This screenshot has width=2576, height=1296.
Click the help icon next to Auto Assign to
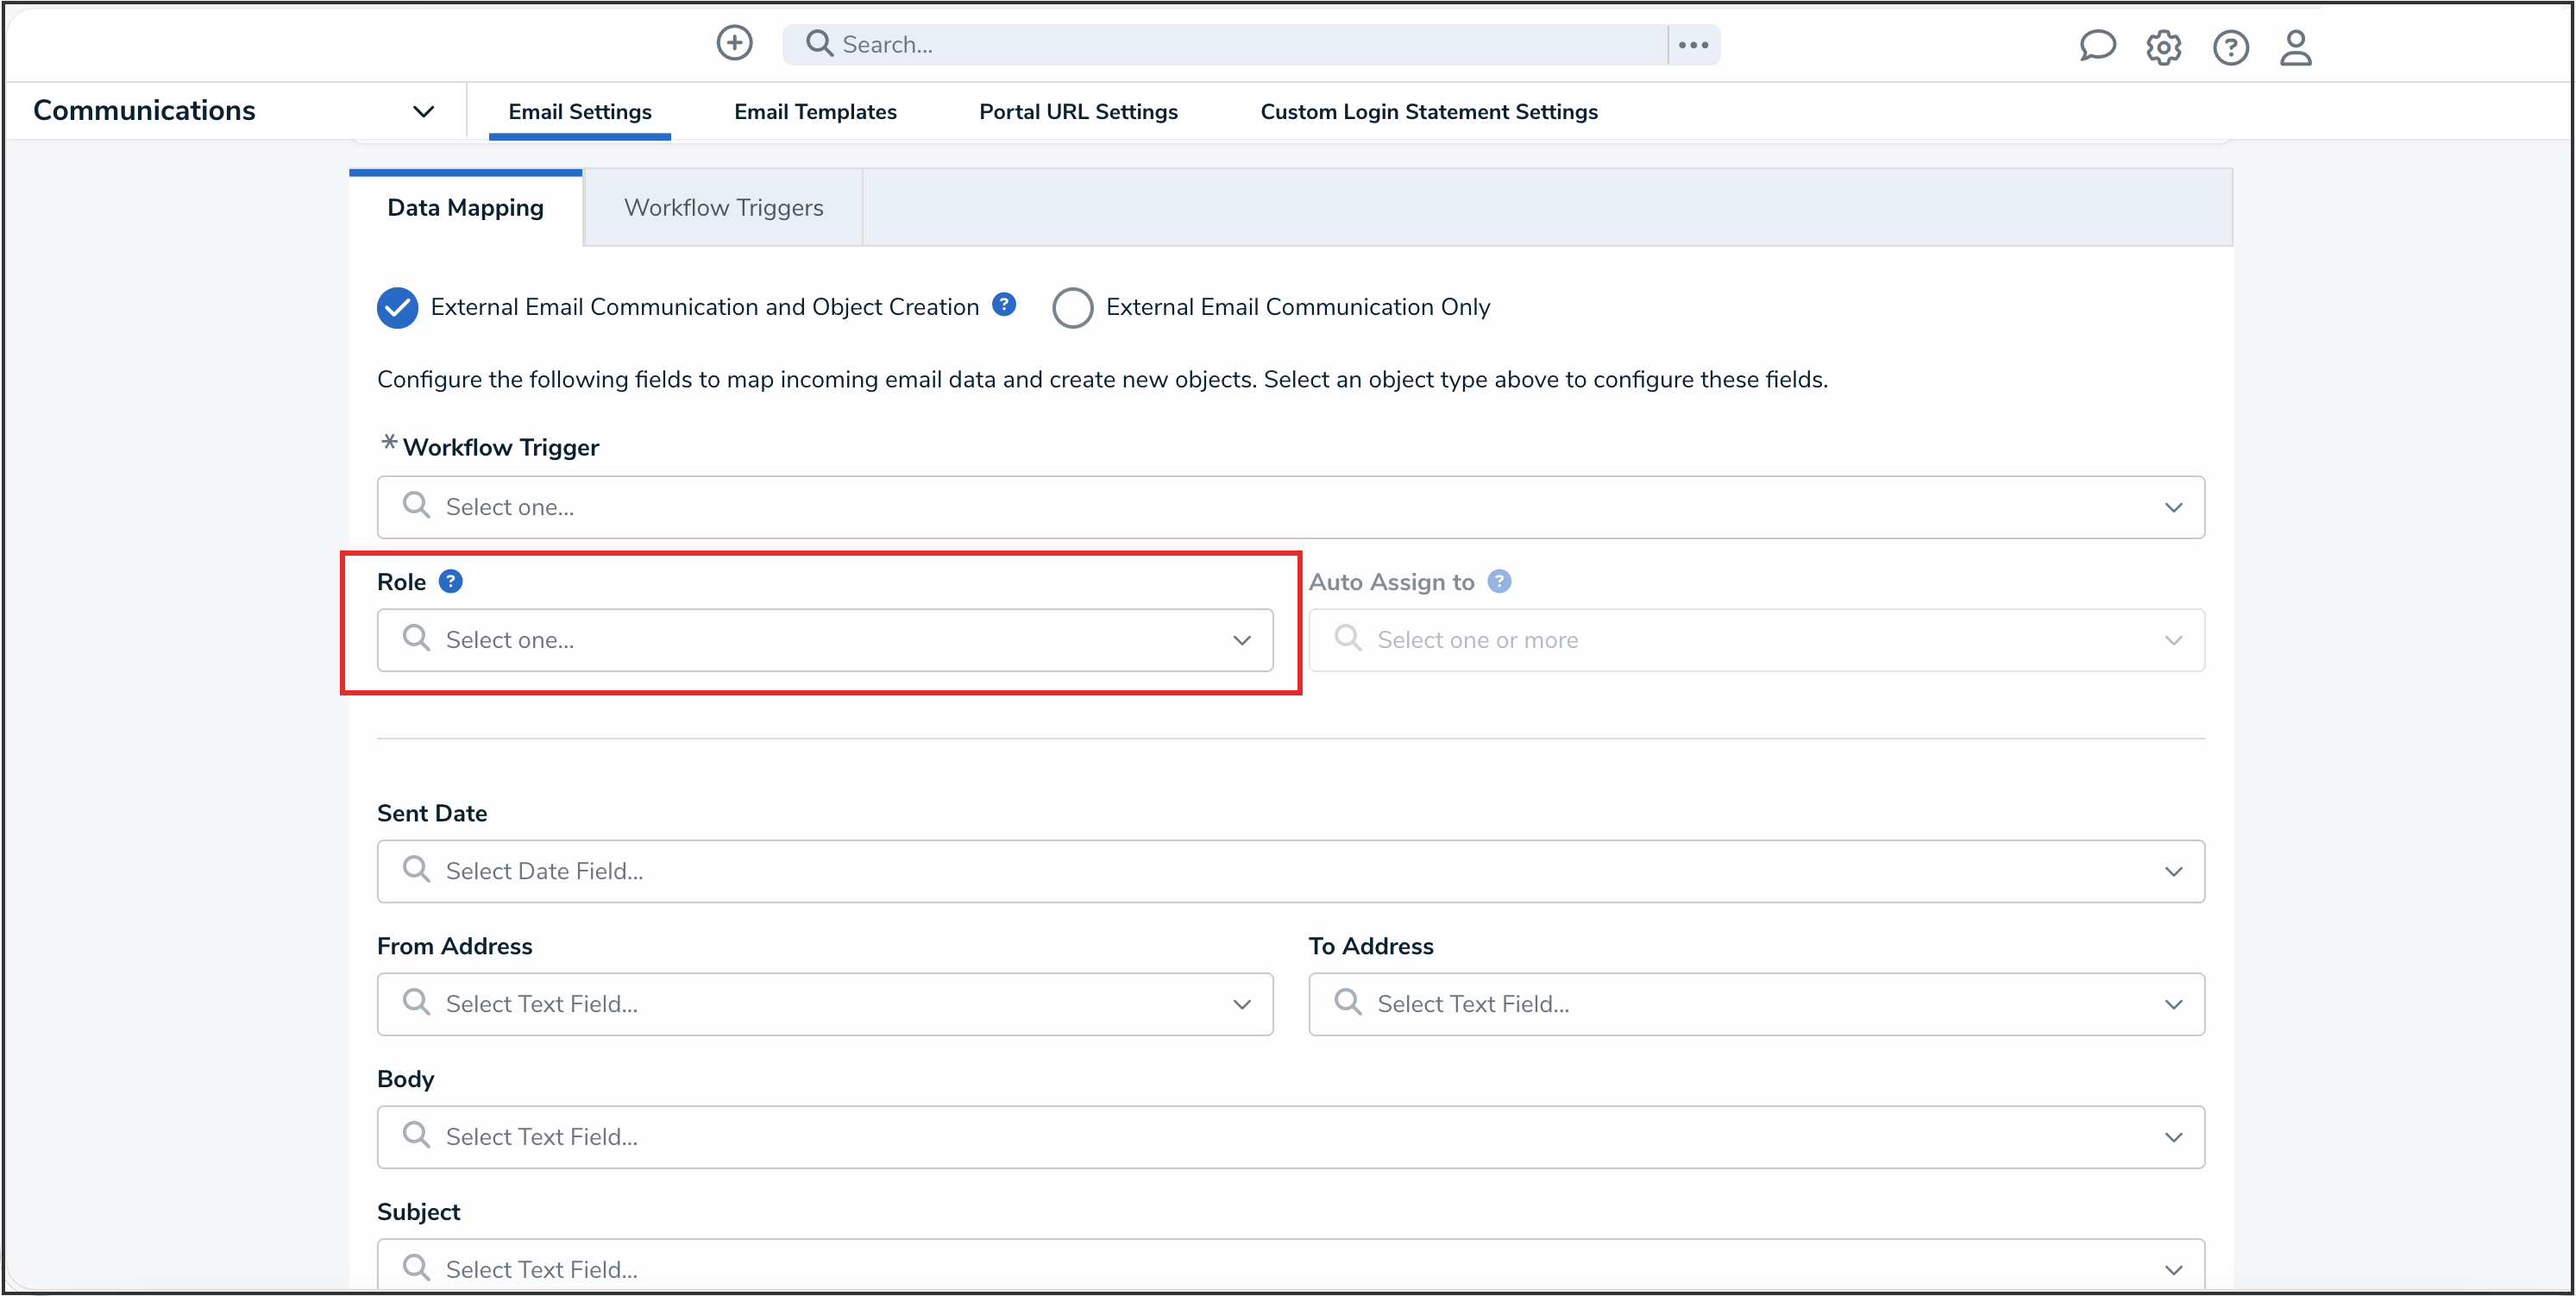(1498, 581)
